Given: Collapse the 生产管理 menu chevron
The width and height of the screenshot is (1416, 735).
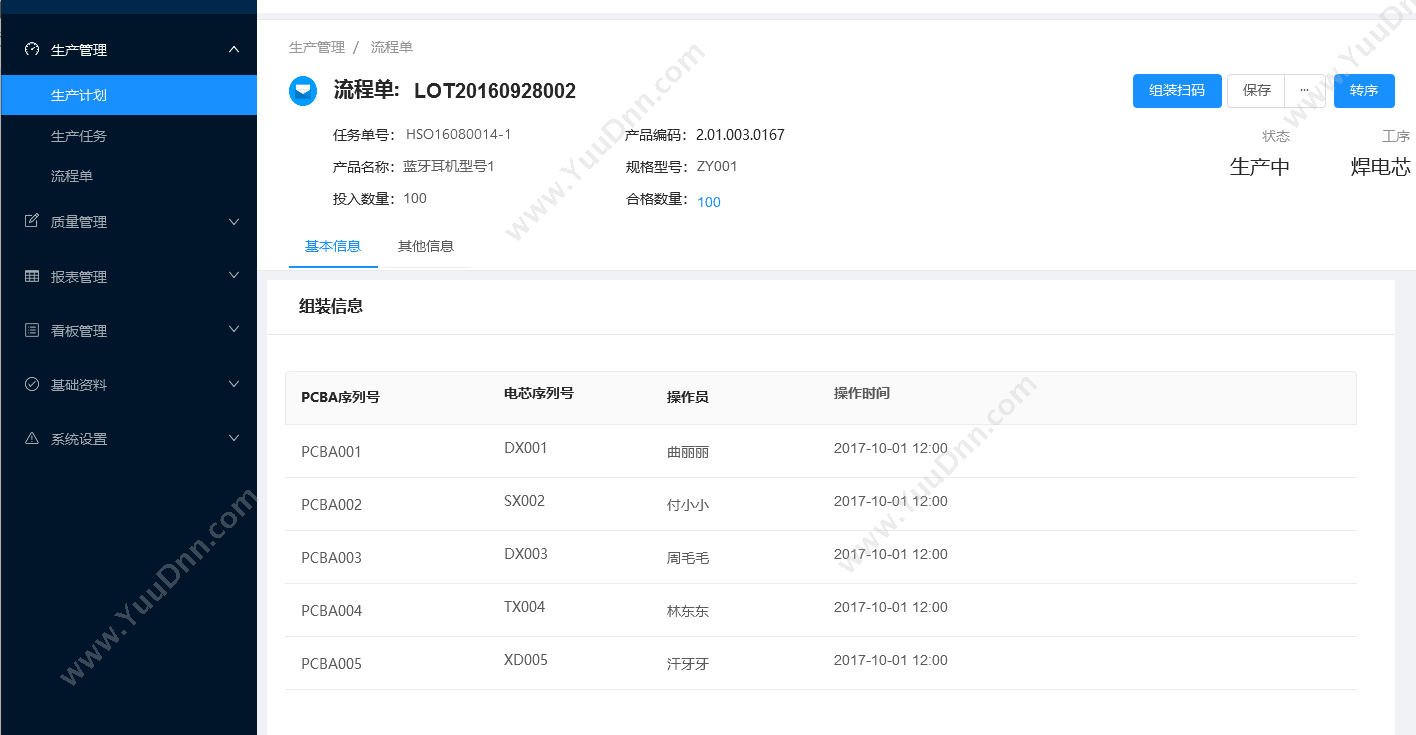Looking at the screenshot, I should tap(234, 49).
